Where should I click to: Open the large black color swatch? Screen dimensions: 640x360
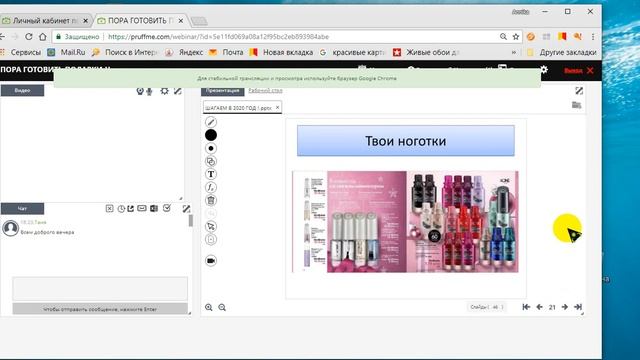[x=211, y=135]
